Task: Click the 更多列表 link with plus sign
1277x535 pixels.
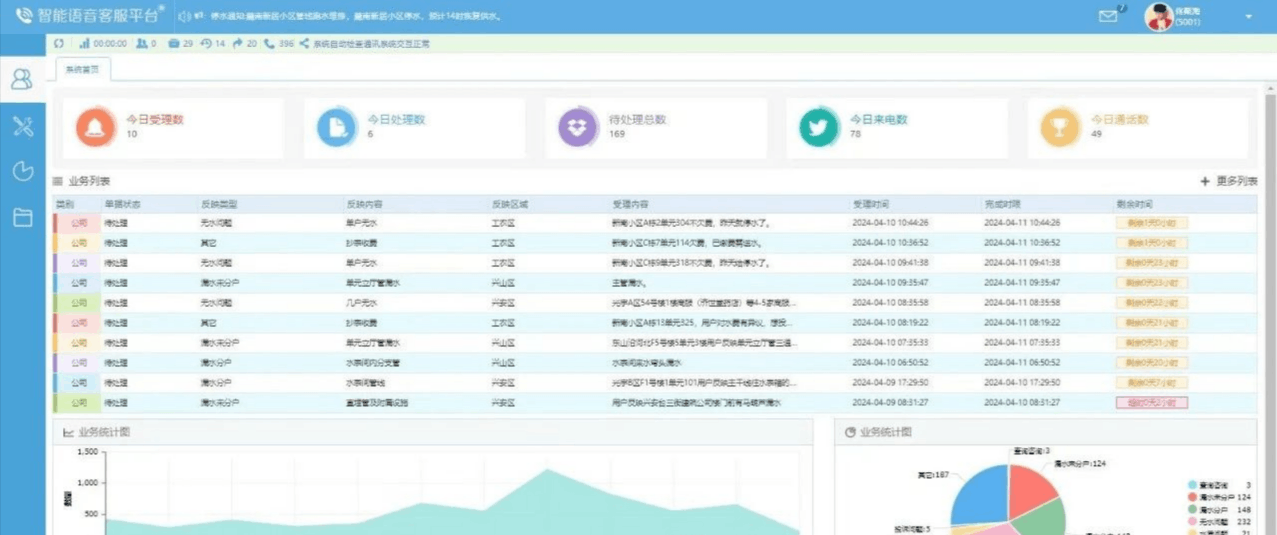Action: click(1229, 182)
